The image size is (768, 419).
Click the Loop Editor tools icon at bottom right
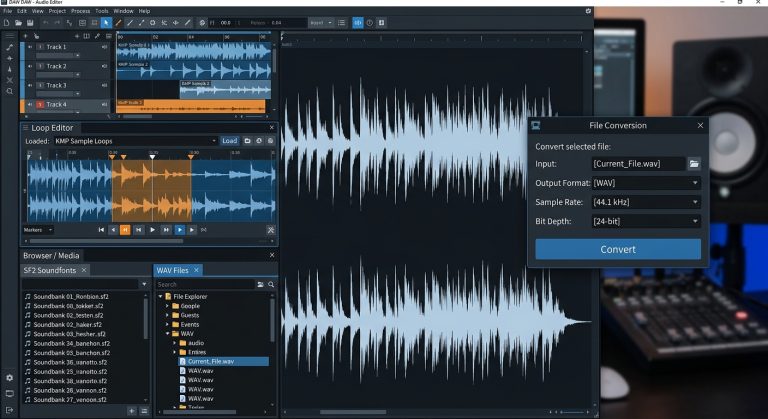point(270,229)
